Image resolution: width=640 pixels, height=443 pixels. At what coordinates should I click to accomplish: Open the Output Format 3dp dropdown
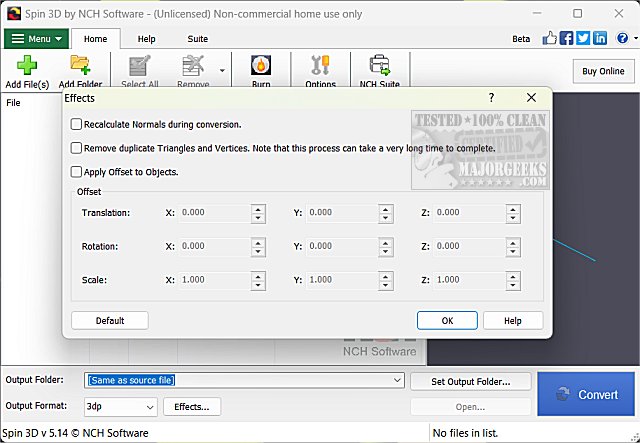tap(150, 407)
